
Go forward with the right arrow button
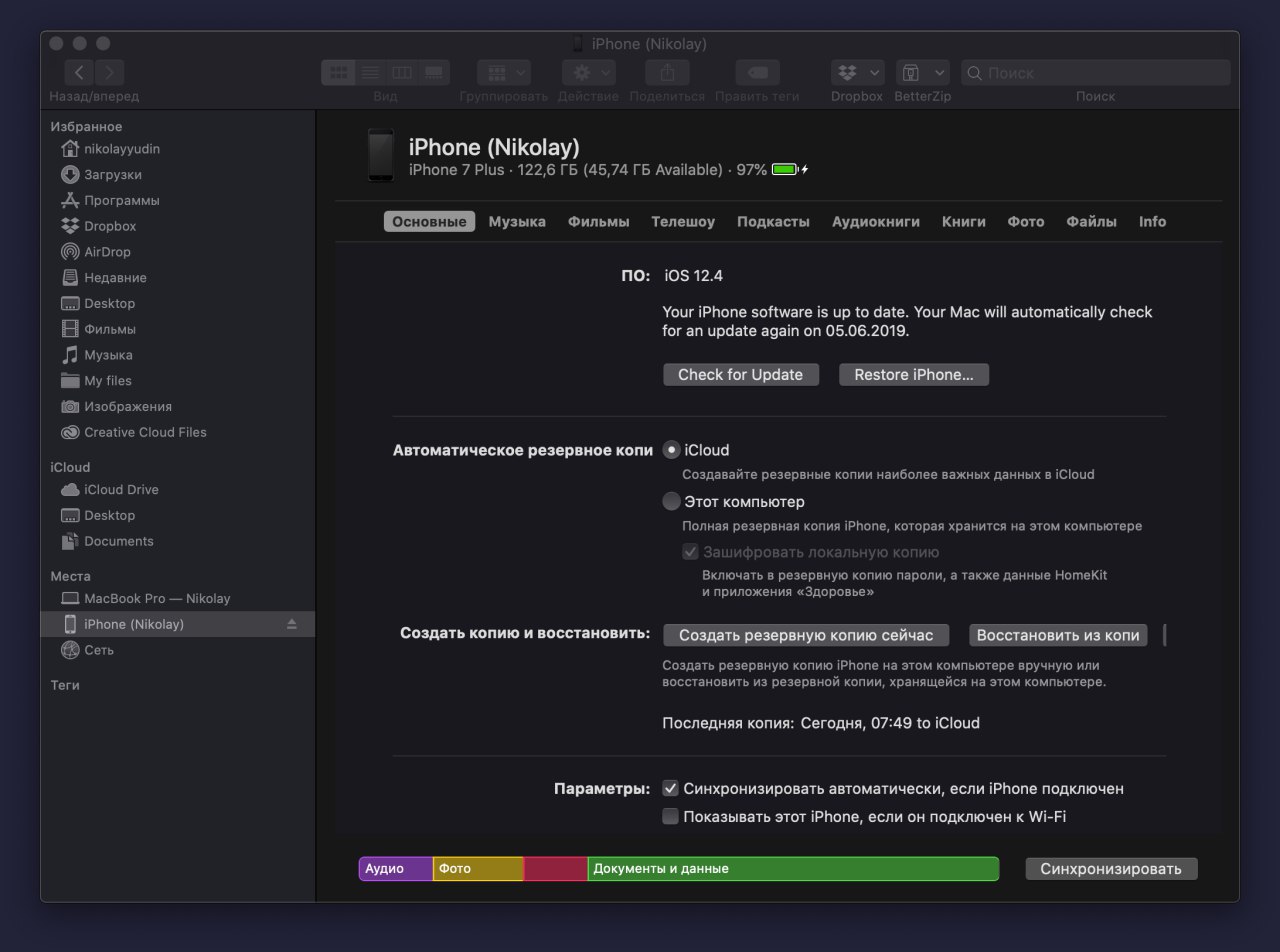[109, 72]
